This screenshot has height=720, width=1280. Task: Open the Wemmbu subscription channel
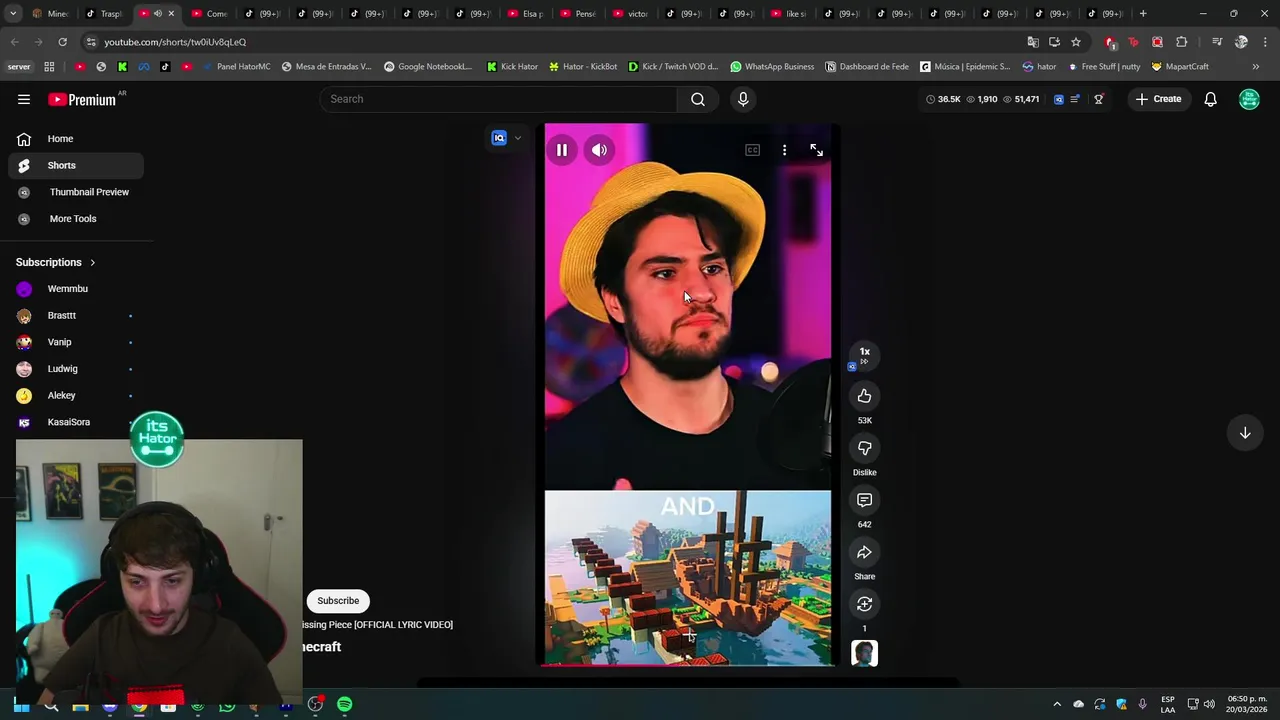pos(76,289)
